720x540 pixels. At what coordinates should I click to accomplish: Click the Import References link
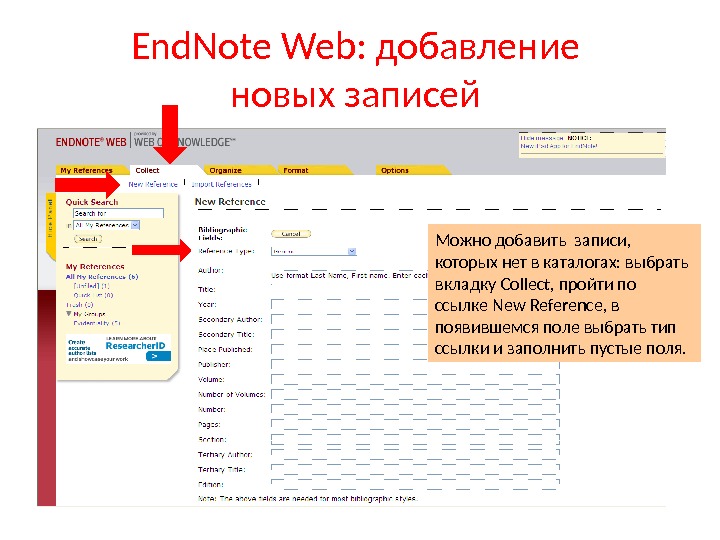[221, 184]
